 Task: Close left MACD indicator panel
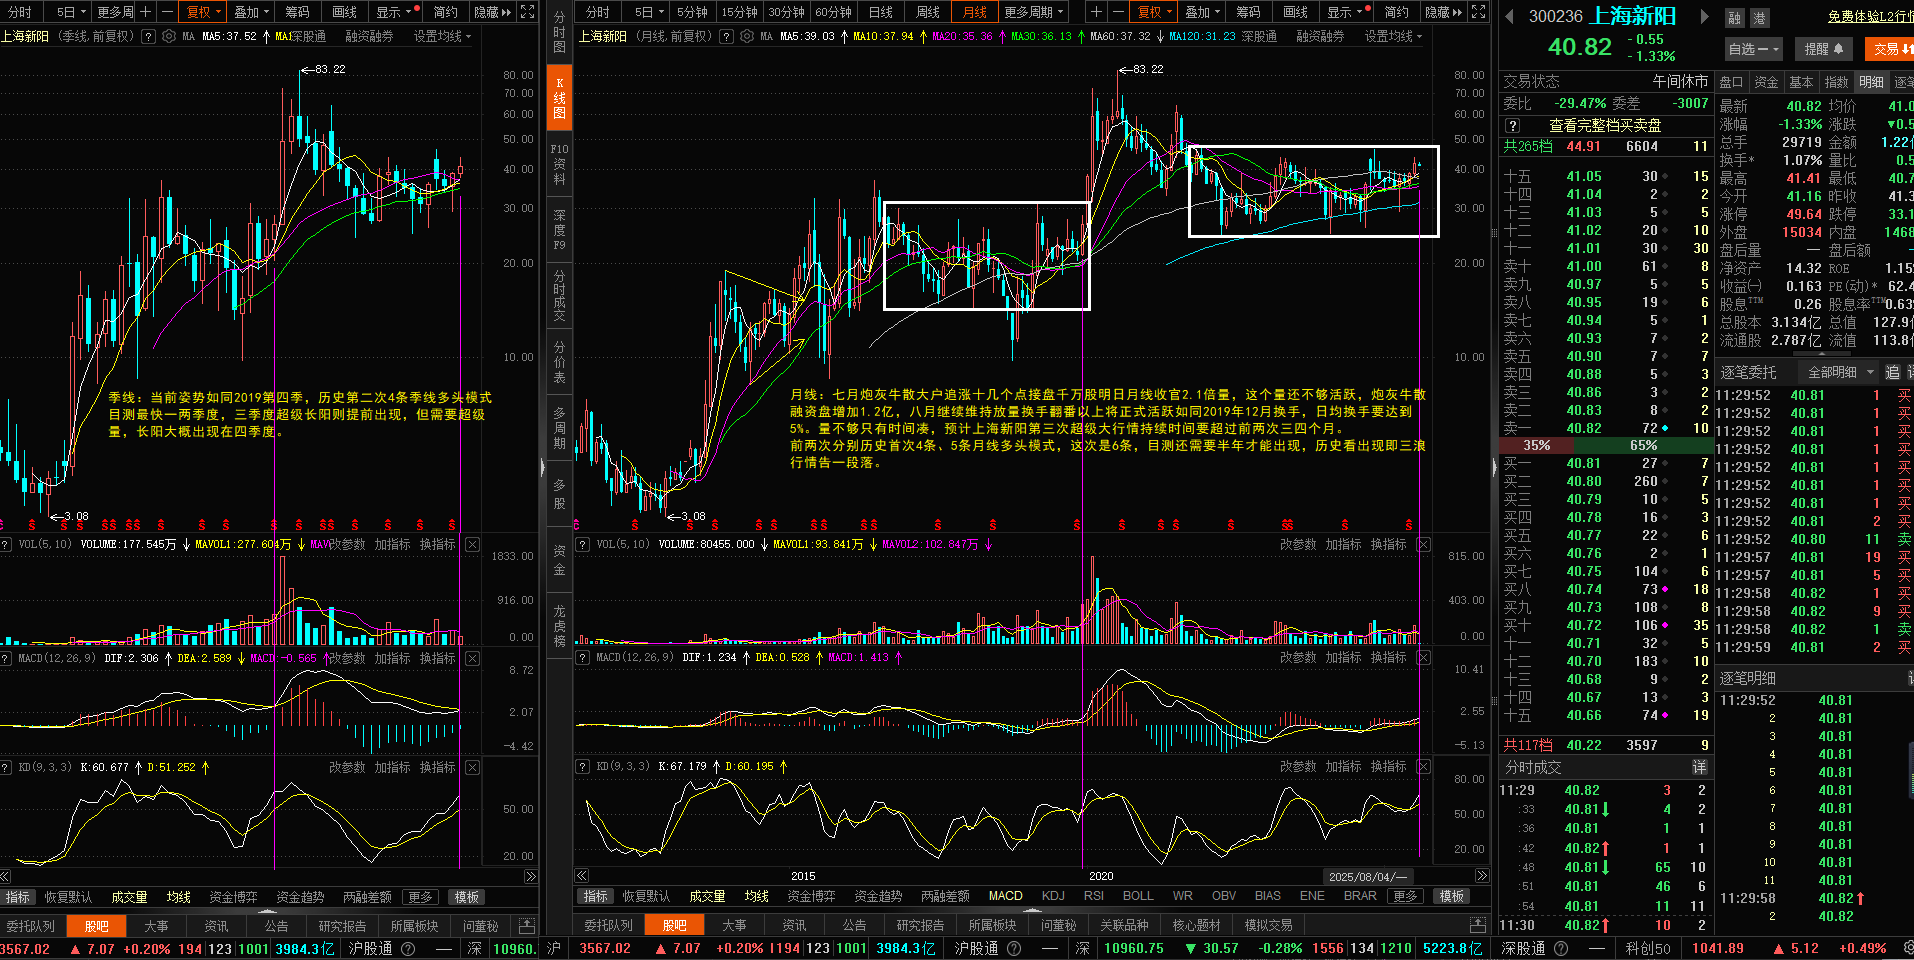click(x=473, y=658)
